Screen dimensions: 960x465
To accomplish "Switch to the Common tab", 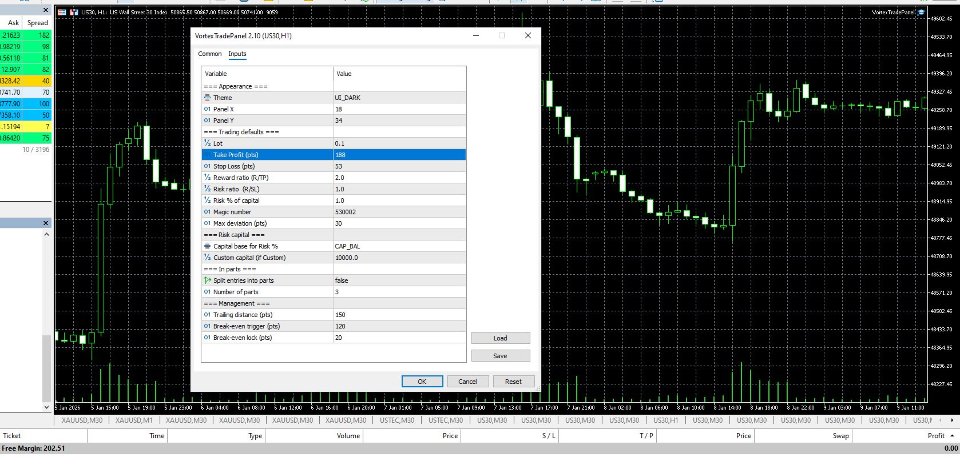I will (x=209, y=54).
